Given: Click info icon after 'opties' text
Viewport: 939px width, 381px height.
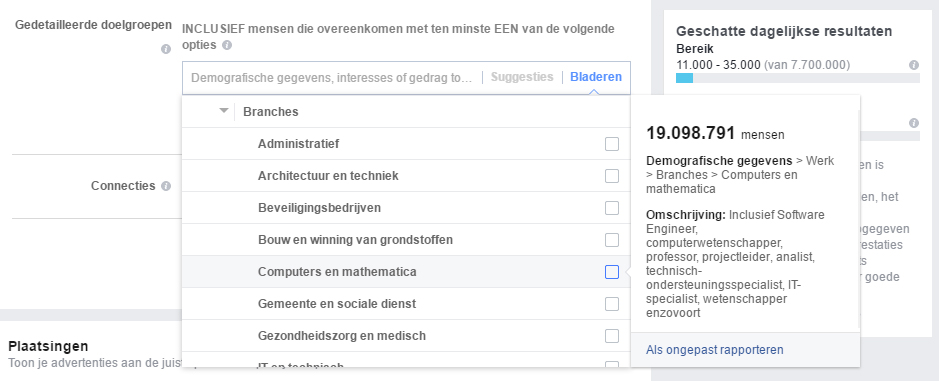Looking at the screenshot, I should (x=226, y=45).
